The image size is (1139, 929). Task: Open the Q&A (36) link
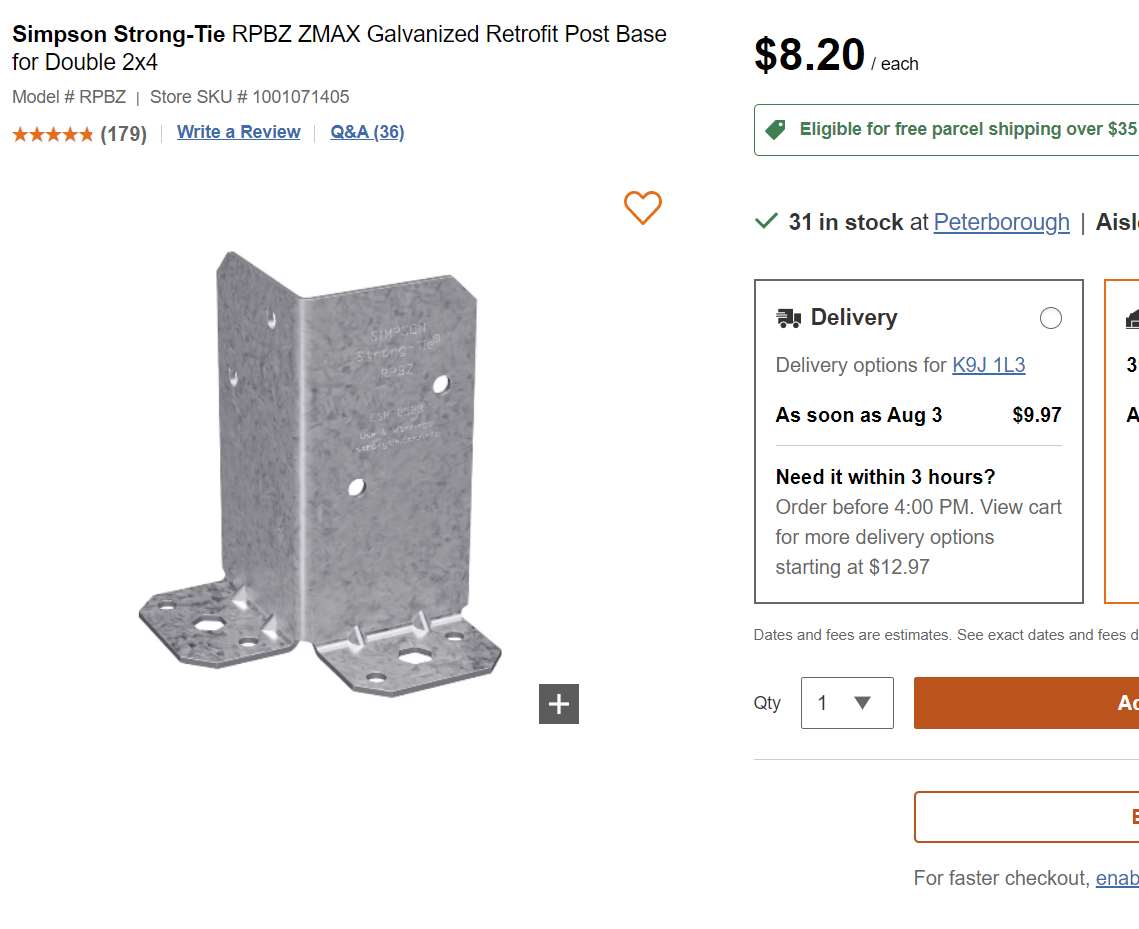(367, 132)
